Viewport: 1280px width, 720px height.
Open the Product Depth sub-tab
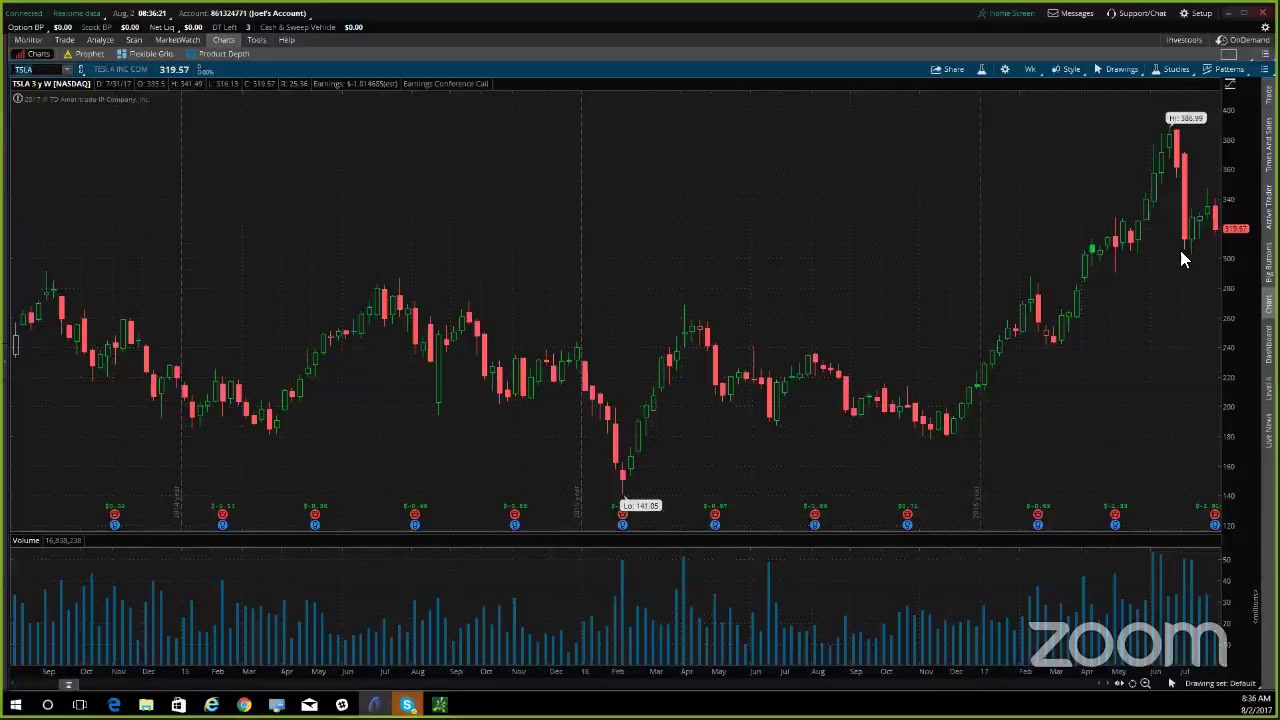[x=218, y=54]
